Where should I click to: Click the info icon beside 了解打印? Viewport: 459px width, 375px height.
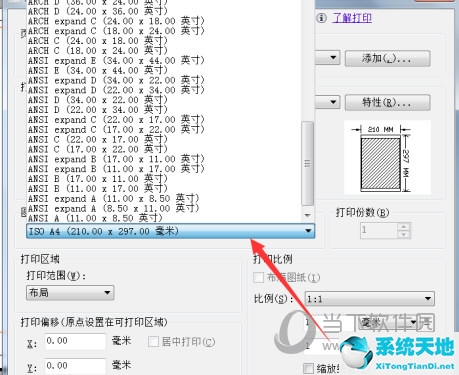pyautogui.click(x=321, y=18)
